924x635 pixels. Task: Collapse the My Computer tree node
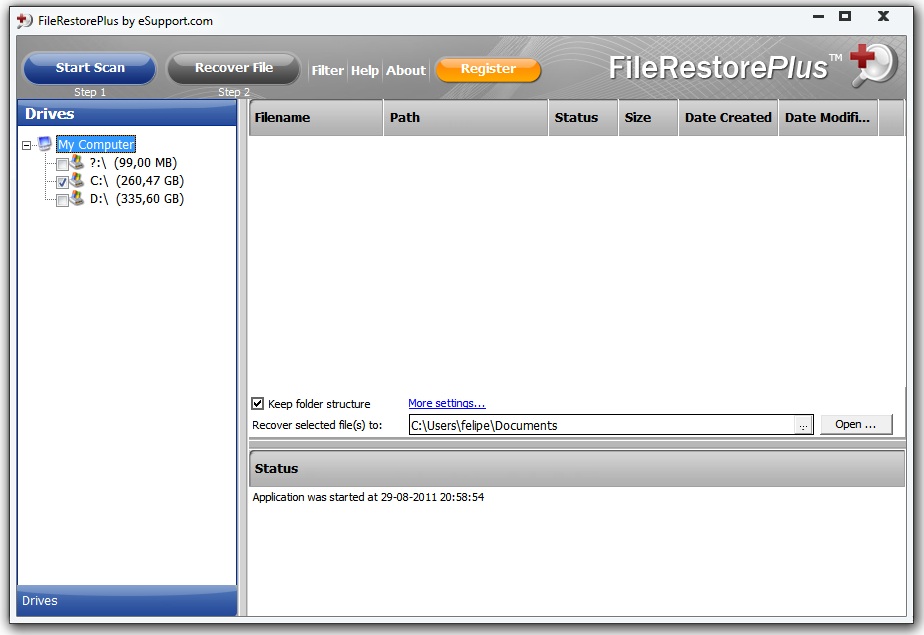(x=27, y=145)
